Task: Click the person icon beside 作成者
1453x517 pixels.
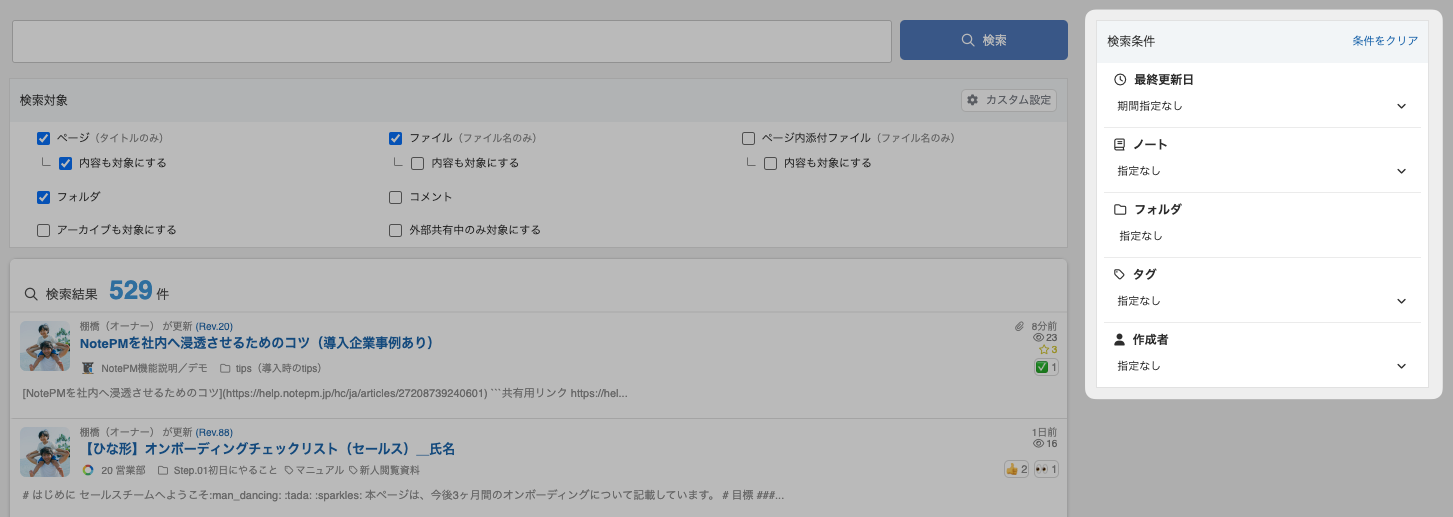Action: (1120, 339)
